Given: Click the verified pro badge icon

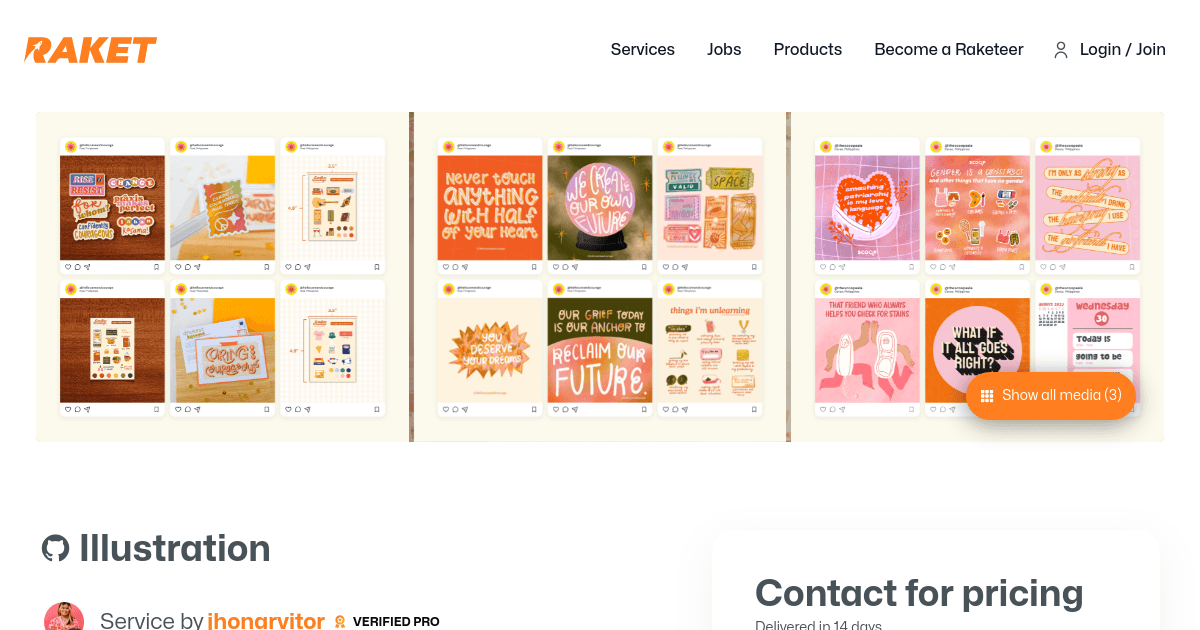Looking at the screenshot, I should [340, 621].
